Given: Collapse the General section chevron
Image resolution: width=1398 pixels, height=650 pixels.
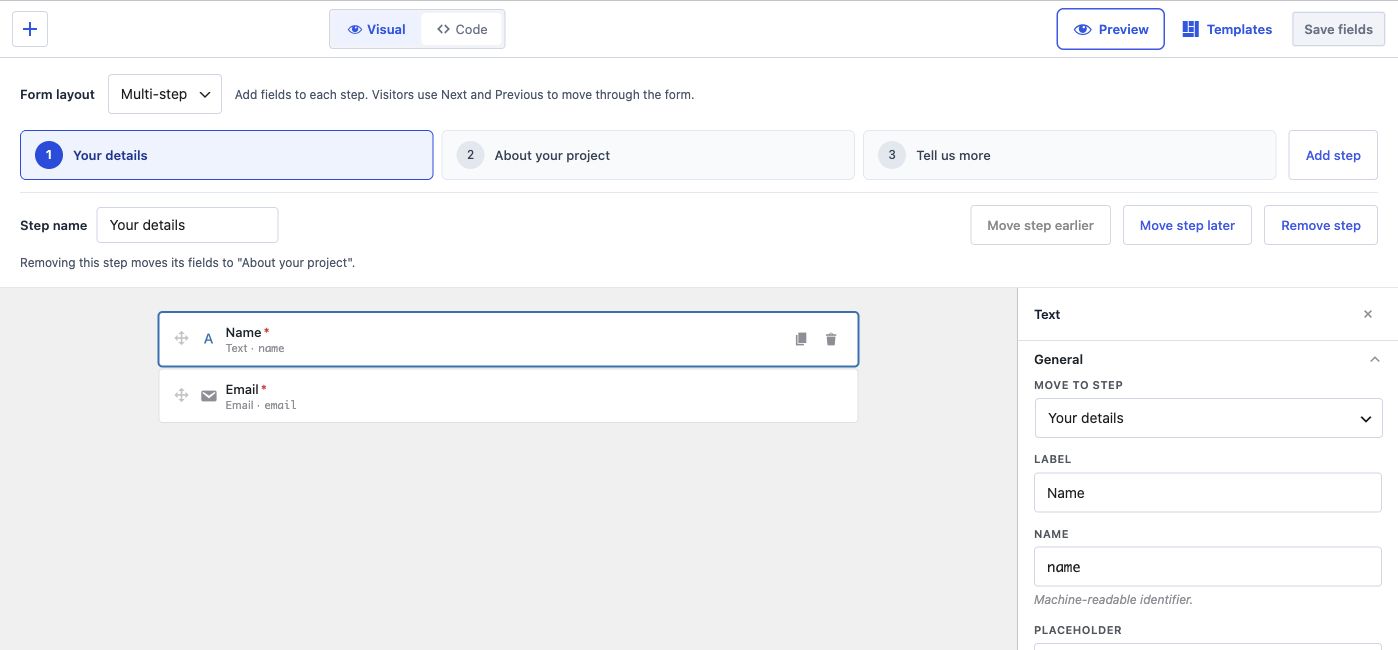Looking at the screenshot, I should click(x=1374, y=359).
